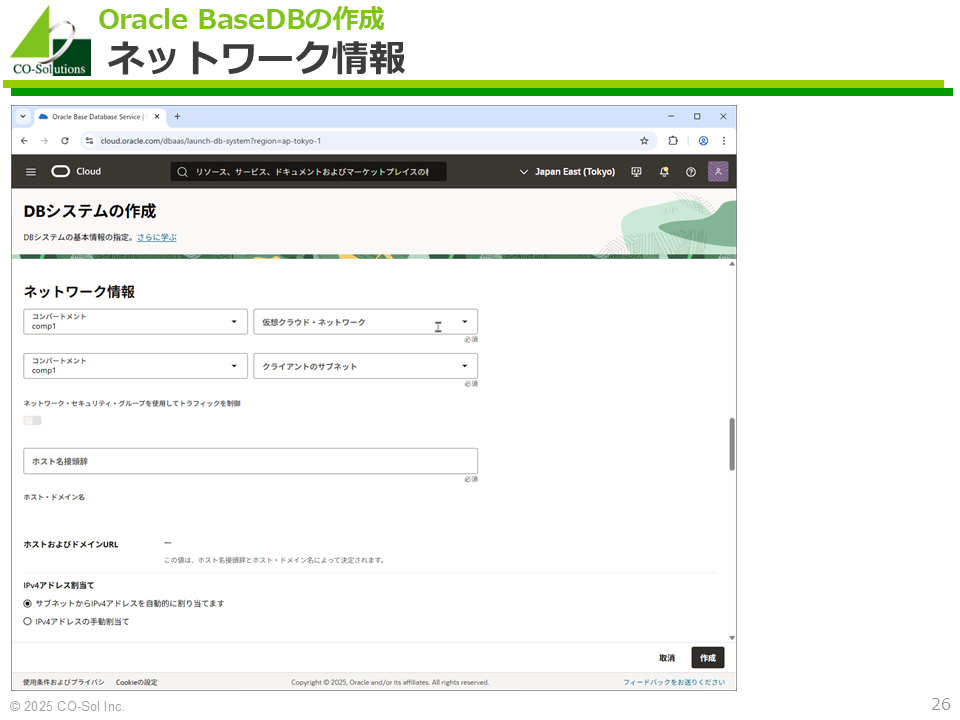Click the ホスト・ドメイン名 label
This screenshot has height=720, width=960.
pyautogui.click(x=54, y=497)
